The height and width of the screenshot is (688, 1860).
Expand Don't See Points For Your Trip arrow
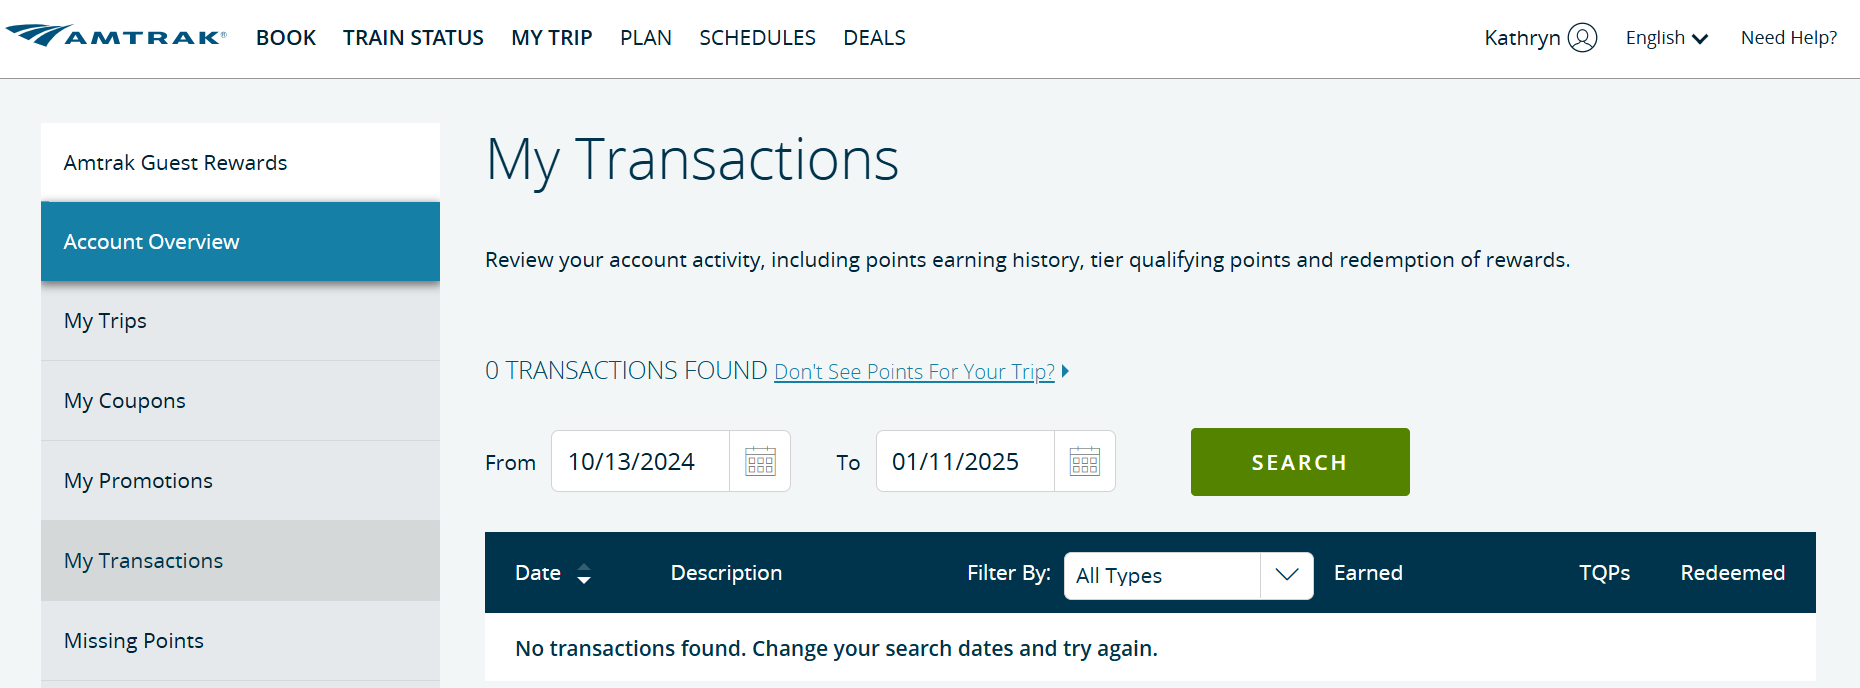pos(1064,371)
